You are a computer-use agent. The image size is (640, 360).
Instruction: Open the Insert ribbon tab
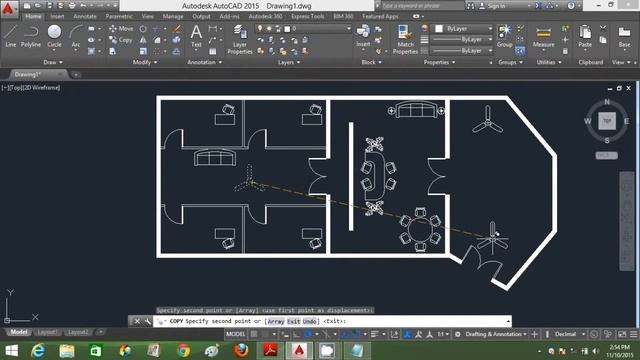tap(57, 16)
